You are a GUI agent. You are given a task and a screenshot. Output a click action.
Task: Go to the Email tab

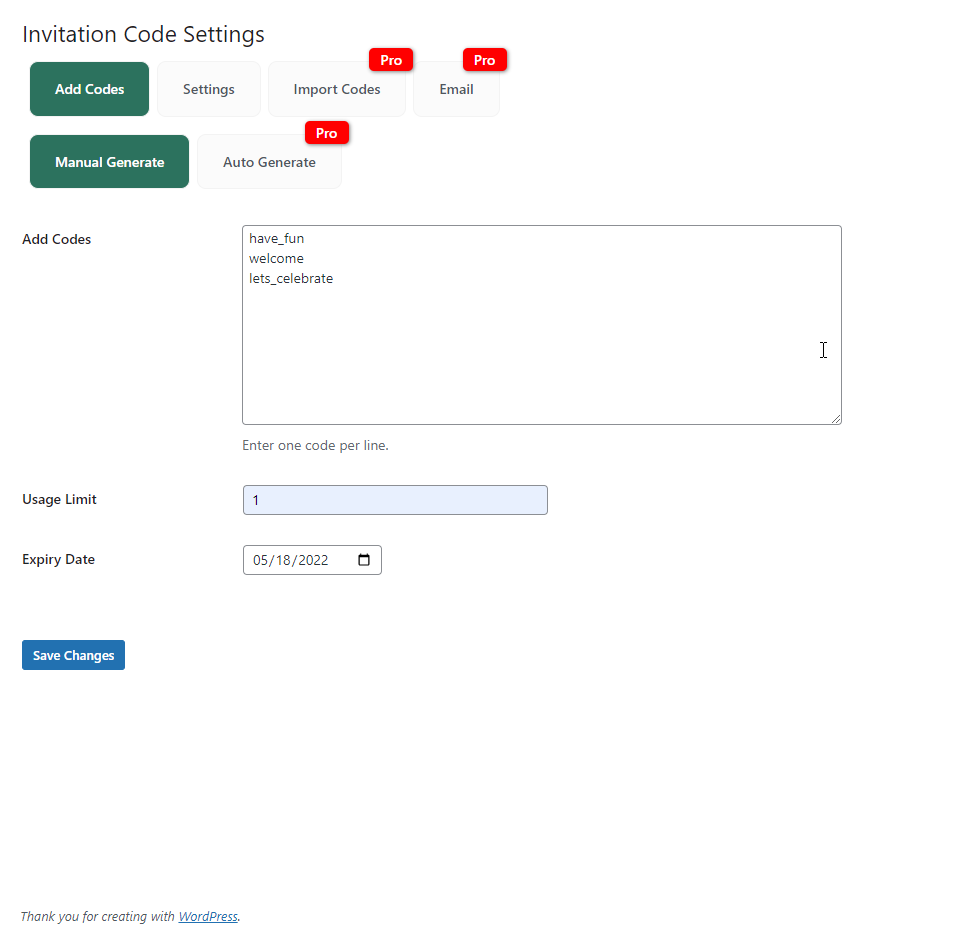(x=456, y=89)
